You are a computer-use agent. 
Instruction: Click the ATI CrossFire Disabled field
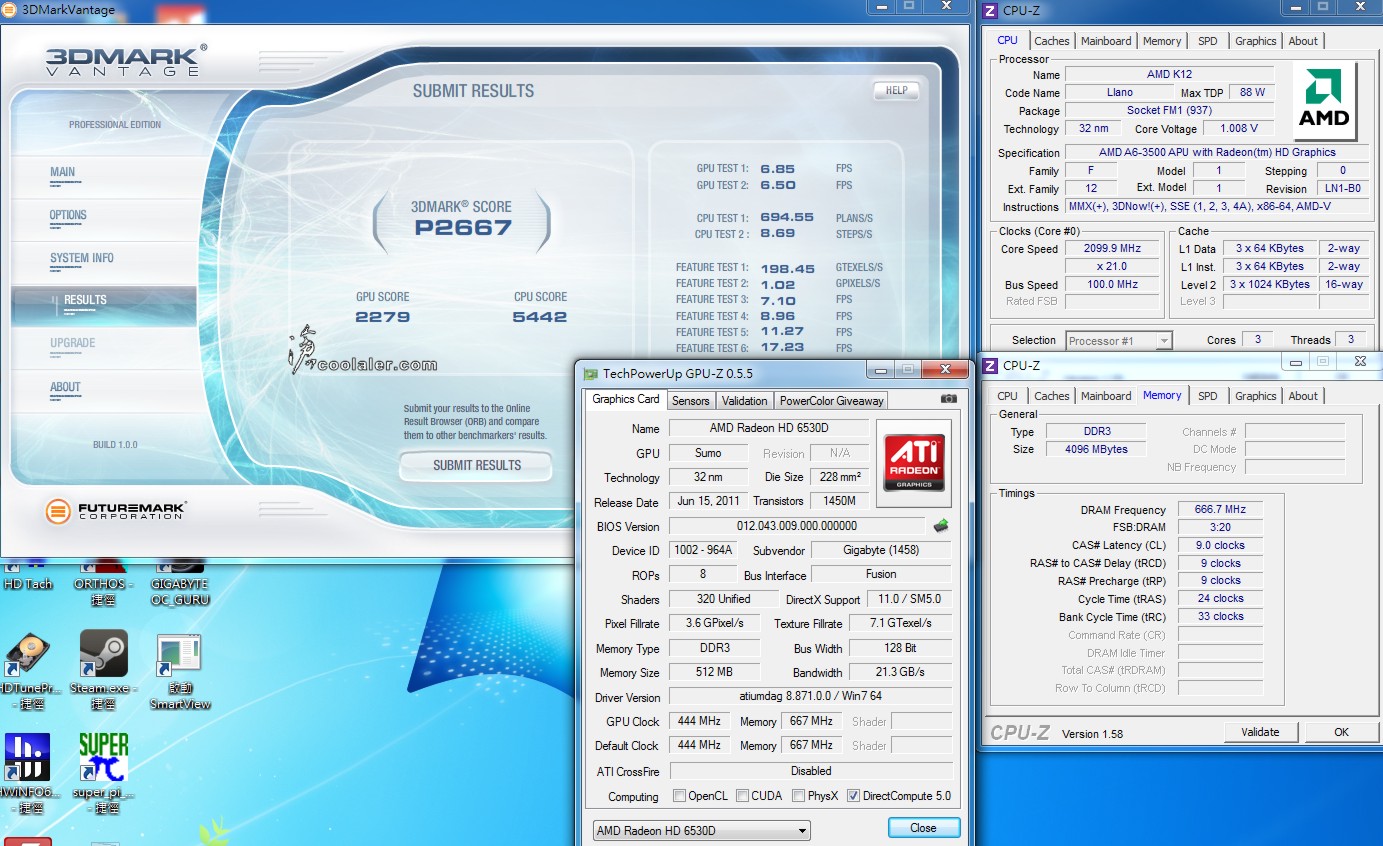811,771
